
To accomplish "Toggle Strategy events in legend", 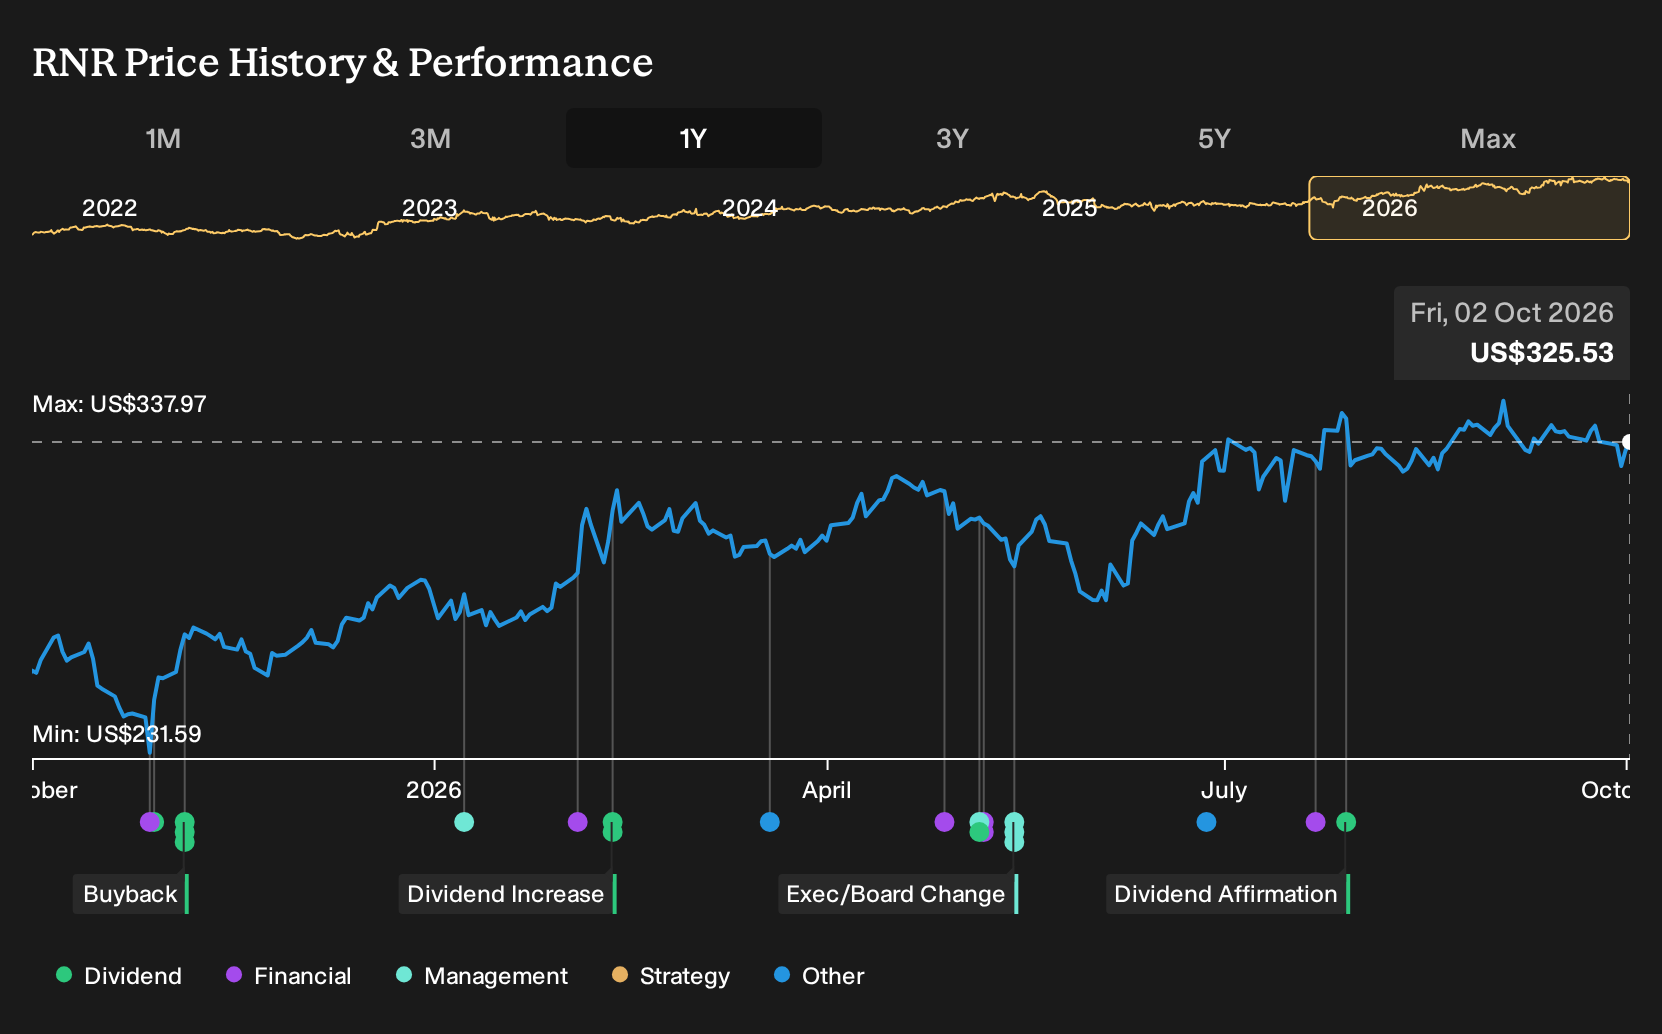I will [x=671, y=976].
